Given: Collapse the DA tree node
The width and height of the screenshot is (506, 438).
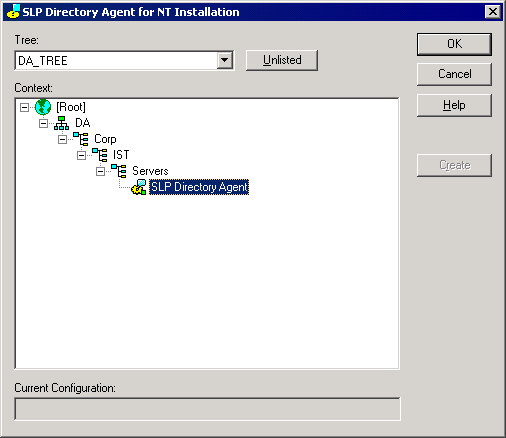Looking at the screenshot, I should pos(43,123).
